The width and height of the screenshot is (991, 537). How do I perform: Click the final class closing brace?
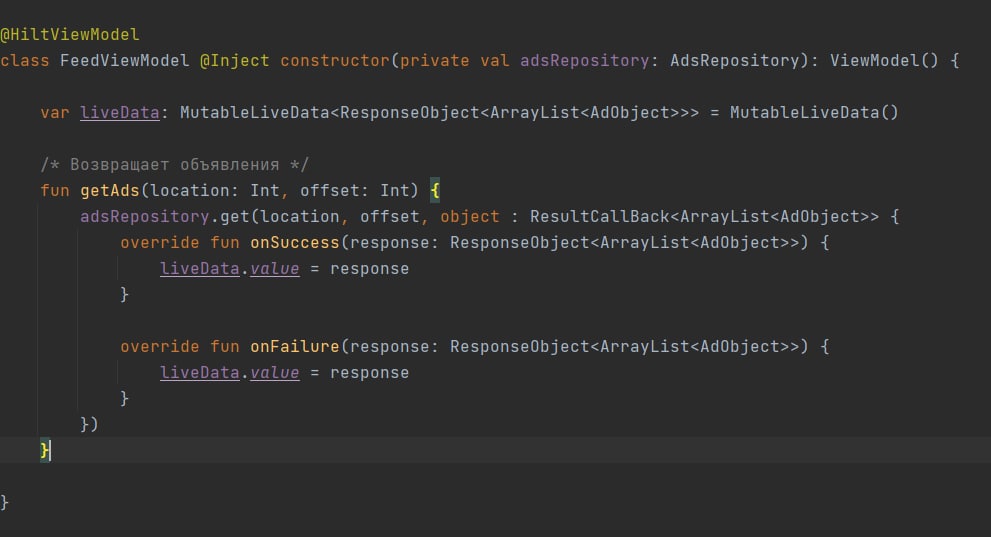pos(4,502)
